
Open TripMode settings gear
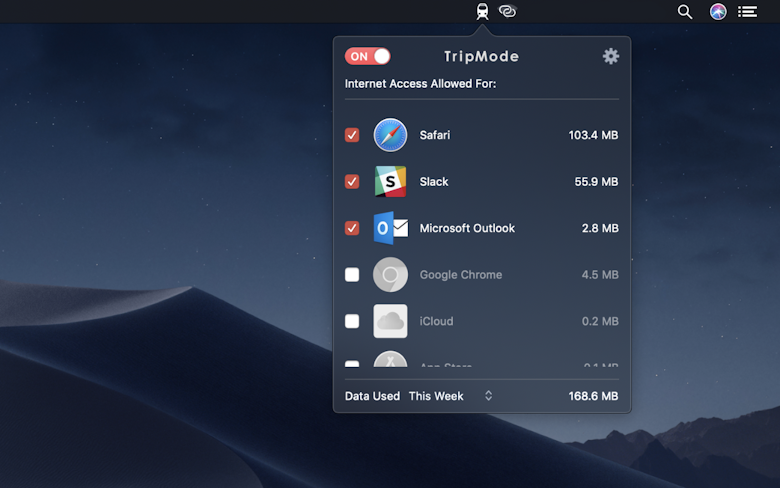[x=611, y=56]
